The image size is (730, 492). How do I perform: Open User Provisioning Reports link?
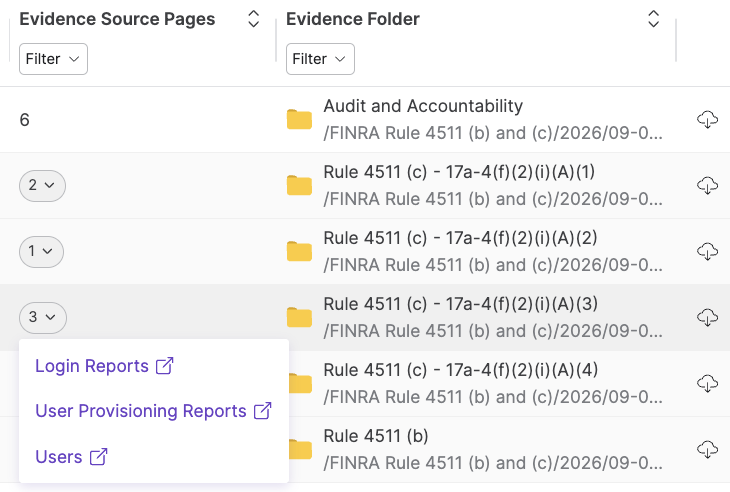click(153, 411)
